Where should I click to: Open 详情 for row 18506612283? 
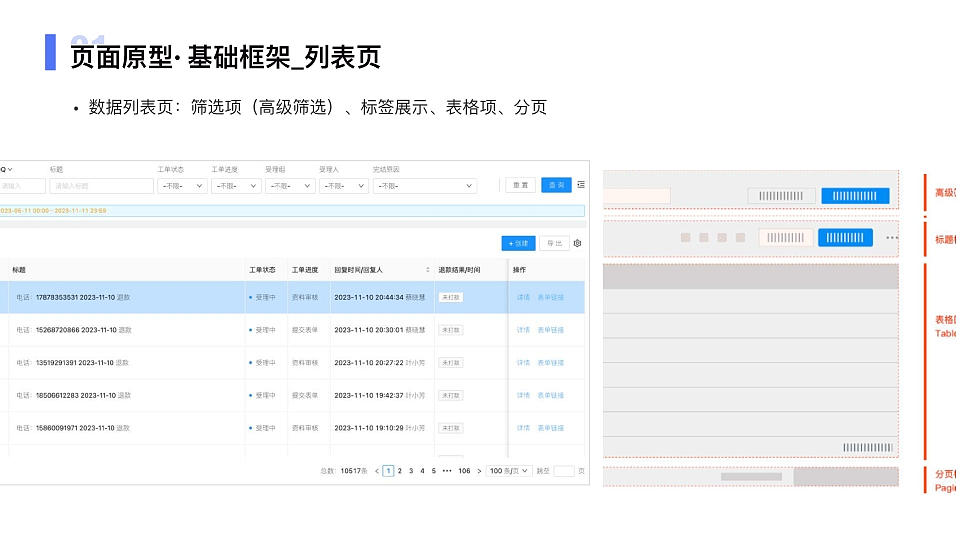(523, 396)
